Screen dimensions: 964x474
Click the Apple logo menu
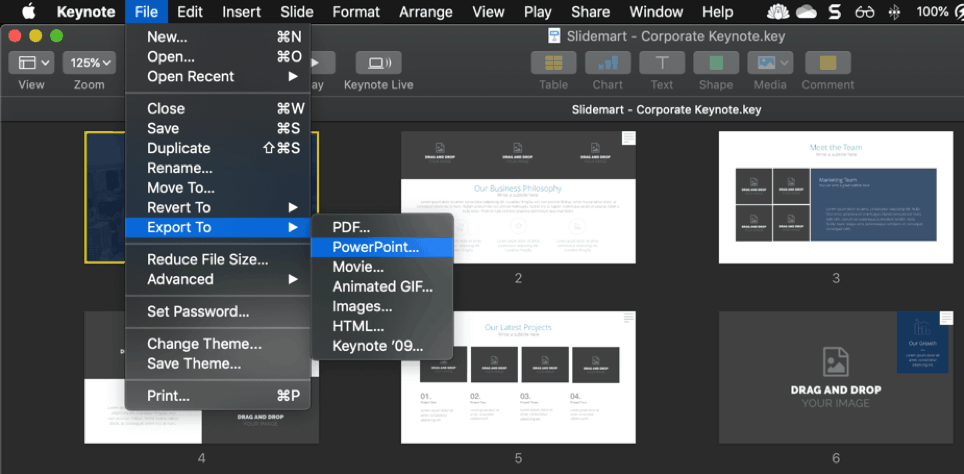29,12
